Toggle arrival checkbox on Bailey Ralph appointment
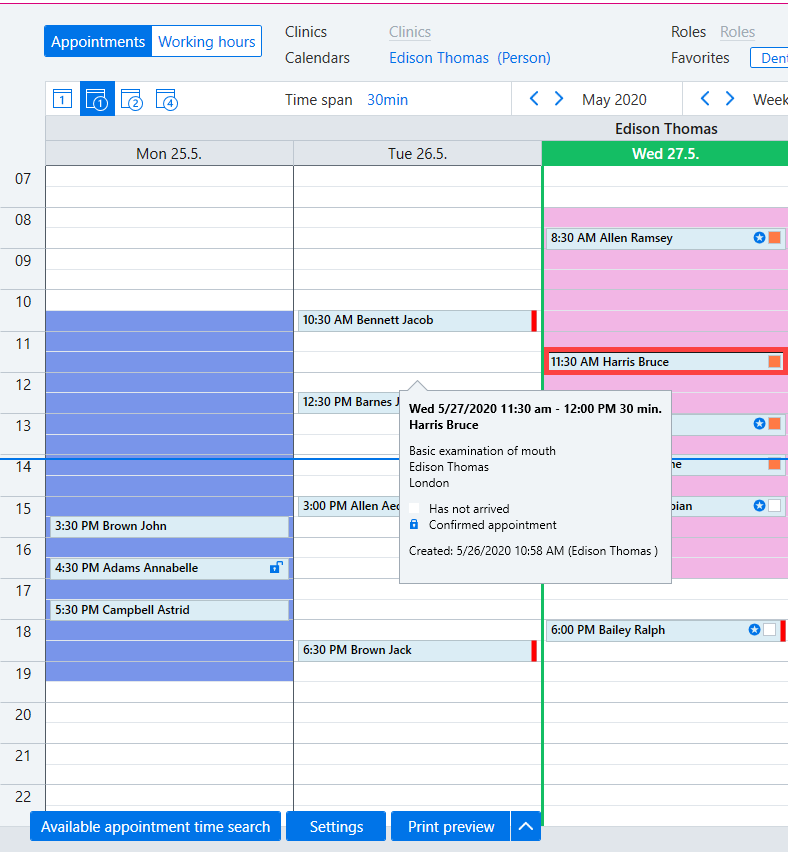Viewport: 788px width, 852px height. [x=770, y=630]
